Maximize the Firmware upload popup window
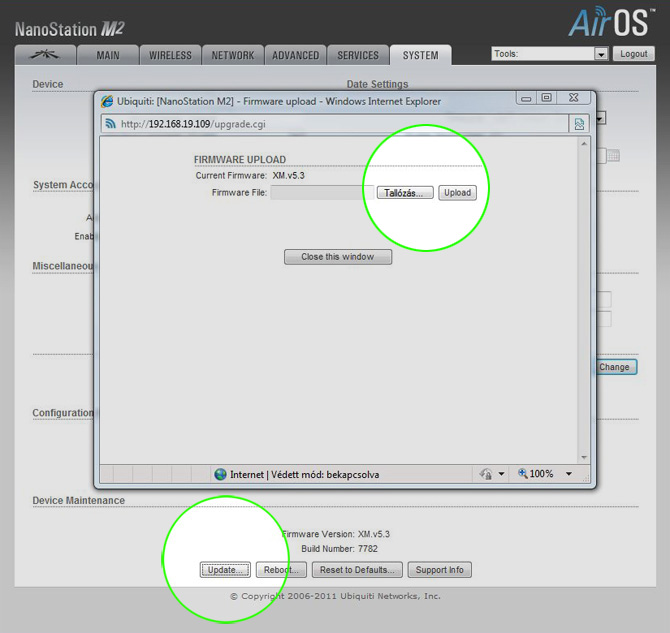The height and width of the screenshot is (633, 670). (x=546, y=98)
